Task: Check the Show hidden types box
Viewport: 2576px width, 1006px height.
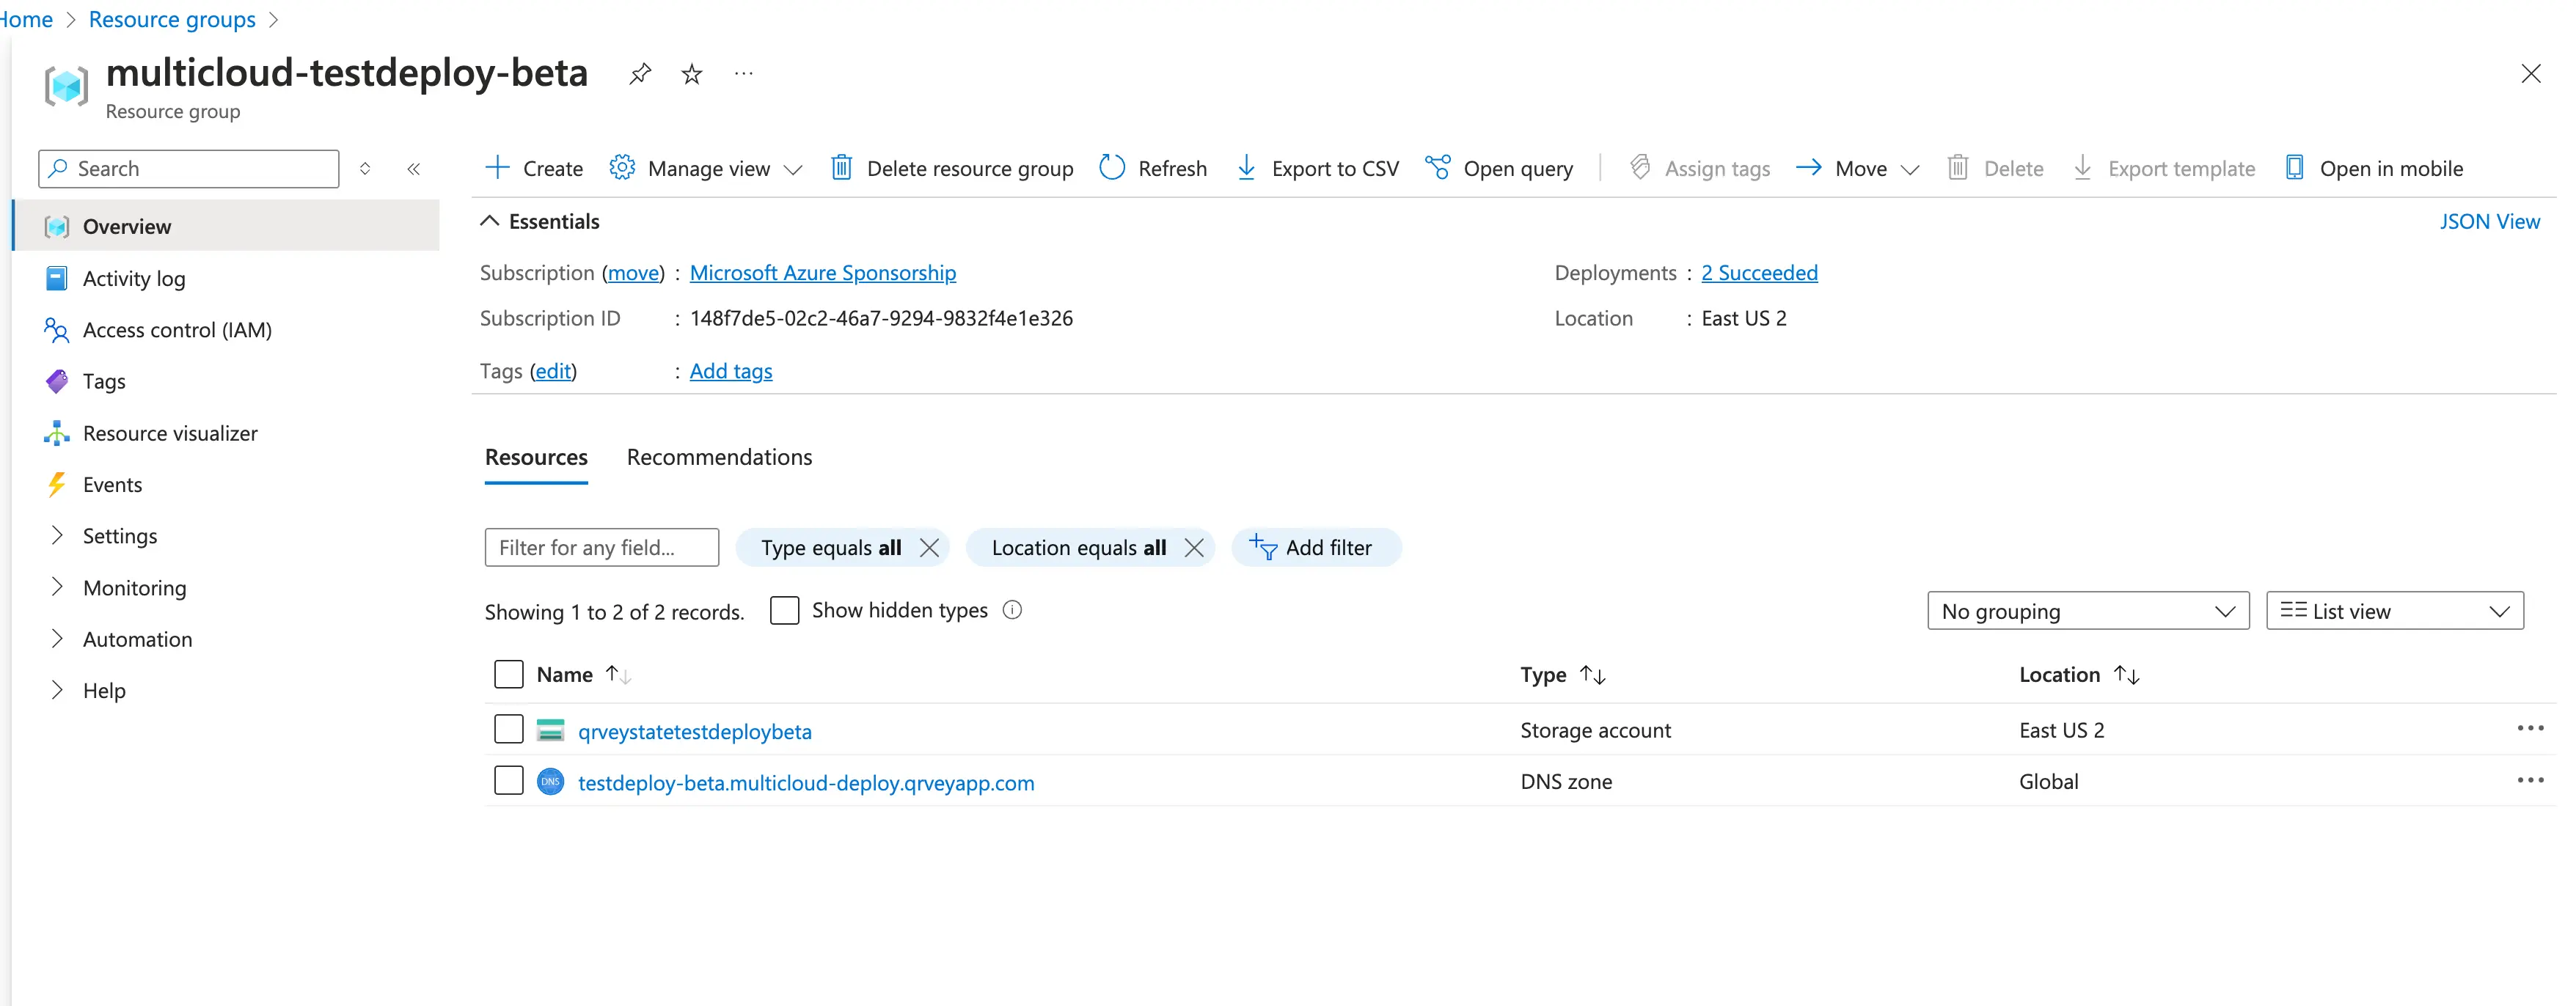Action: [785, 611]
